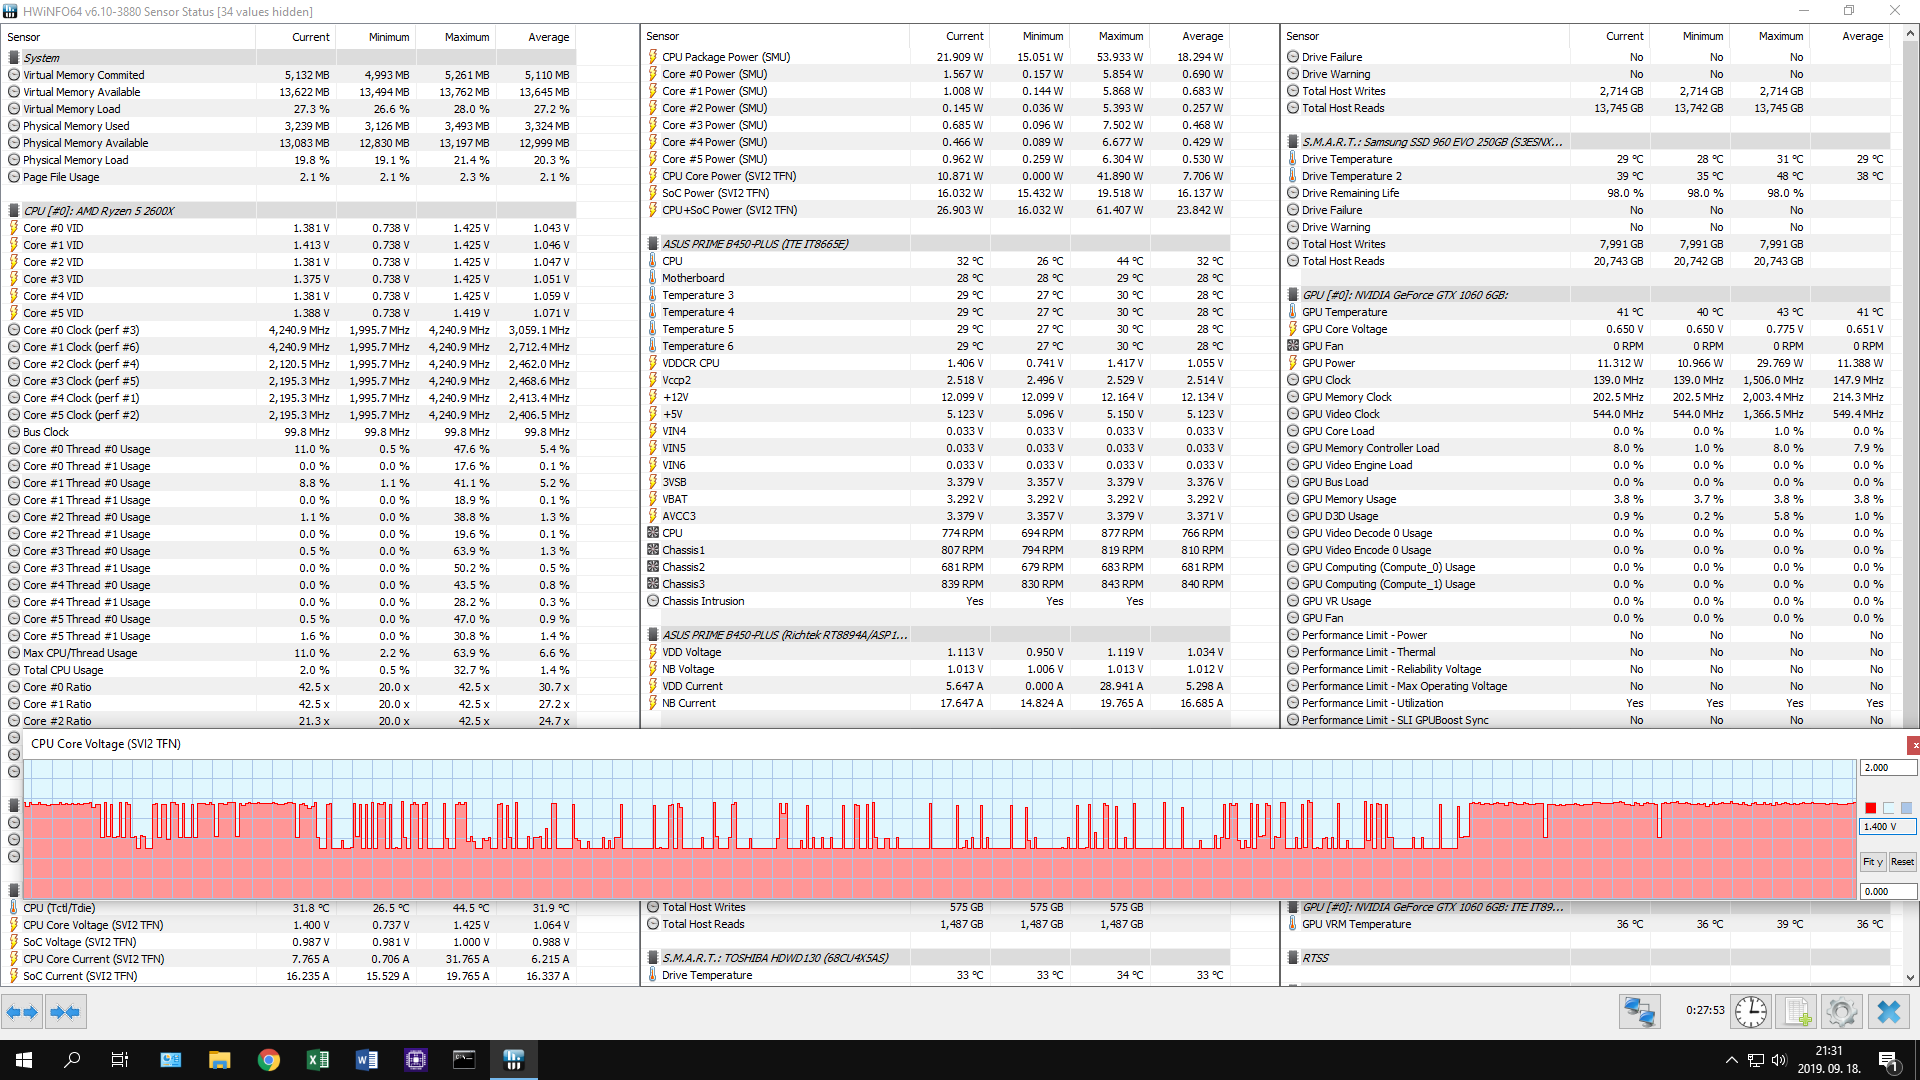Open Task View in the taskbar

click(x=120, y=1060)
